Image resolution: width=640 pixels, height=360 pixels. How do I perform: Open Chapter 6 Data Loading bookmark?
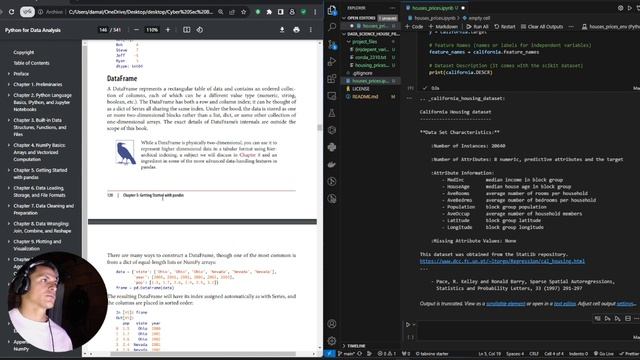(39, 192)
